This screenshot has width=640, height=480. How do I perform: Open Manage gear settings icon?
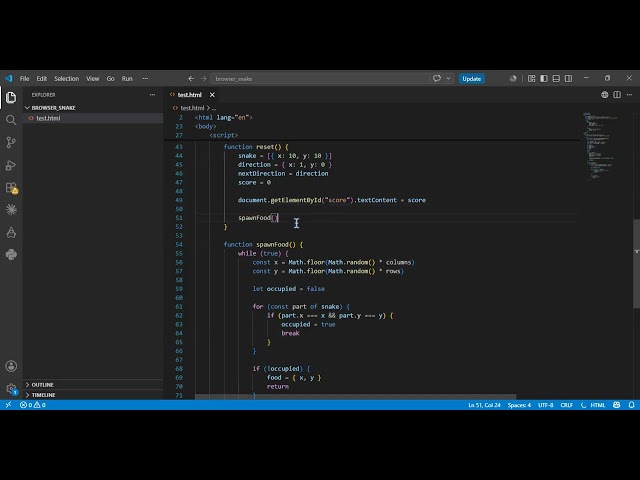coord(11,389)
